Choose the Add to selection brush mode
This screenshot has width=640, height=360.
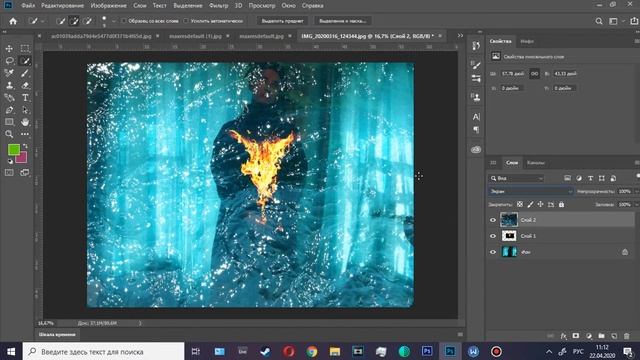pyautogui.click(x=74, y=21)
